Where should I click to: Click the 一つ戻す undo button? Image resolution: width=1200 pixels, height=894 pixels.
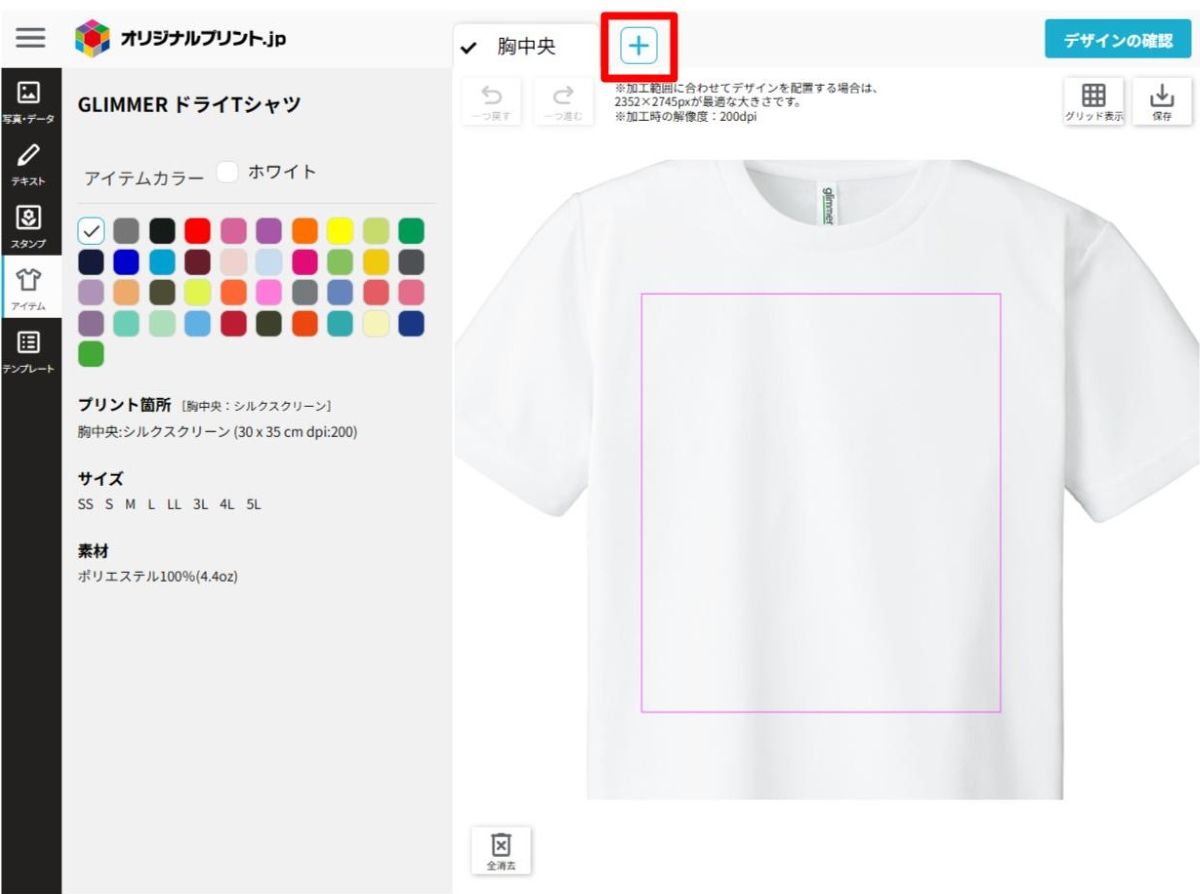[x=490, y=99]
